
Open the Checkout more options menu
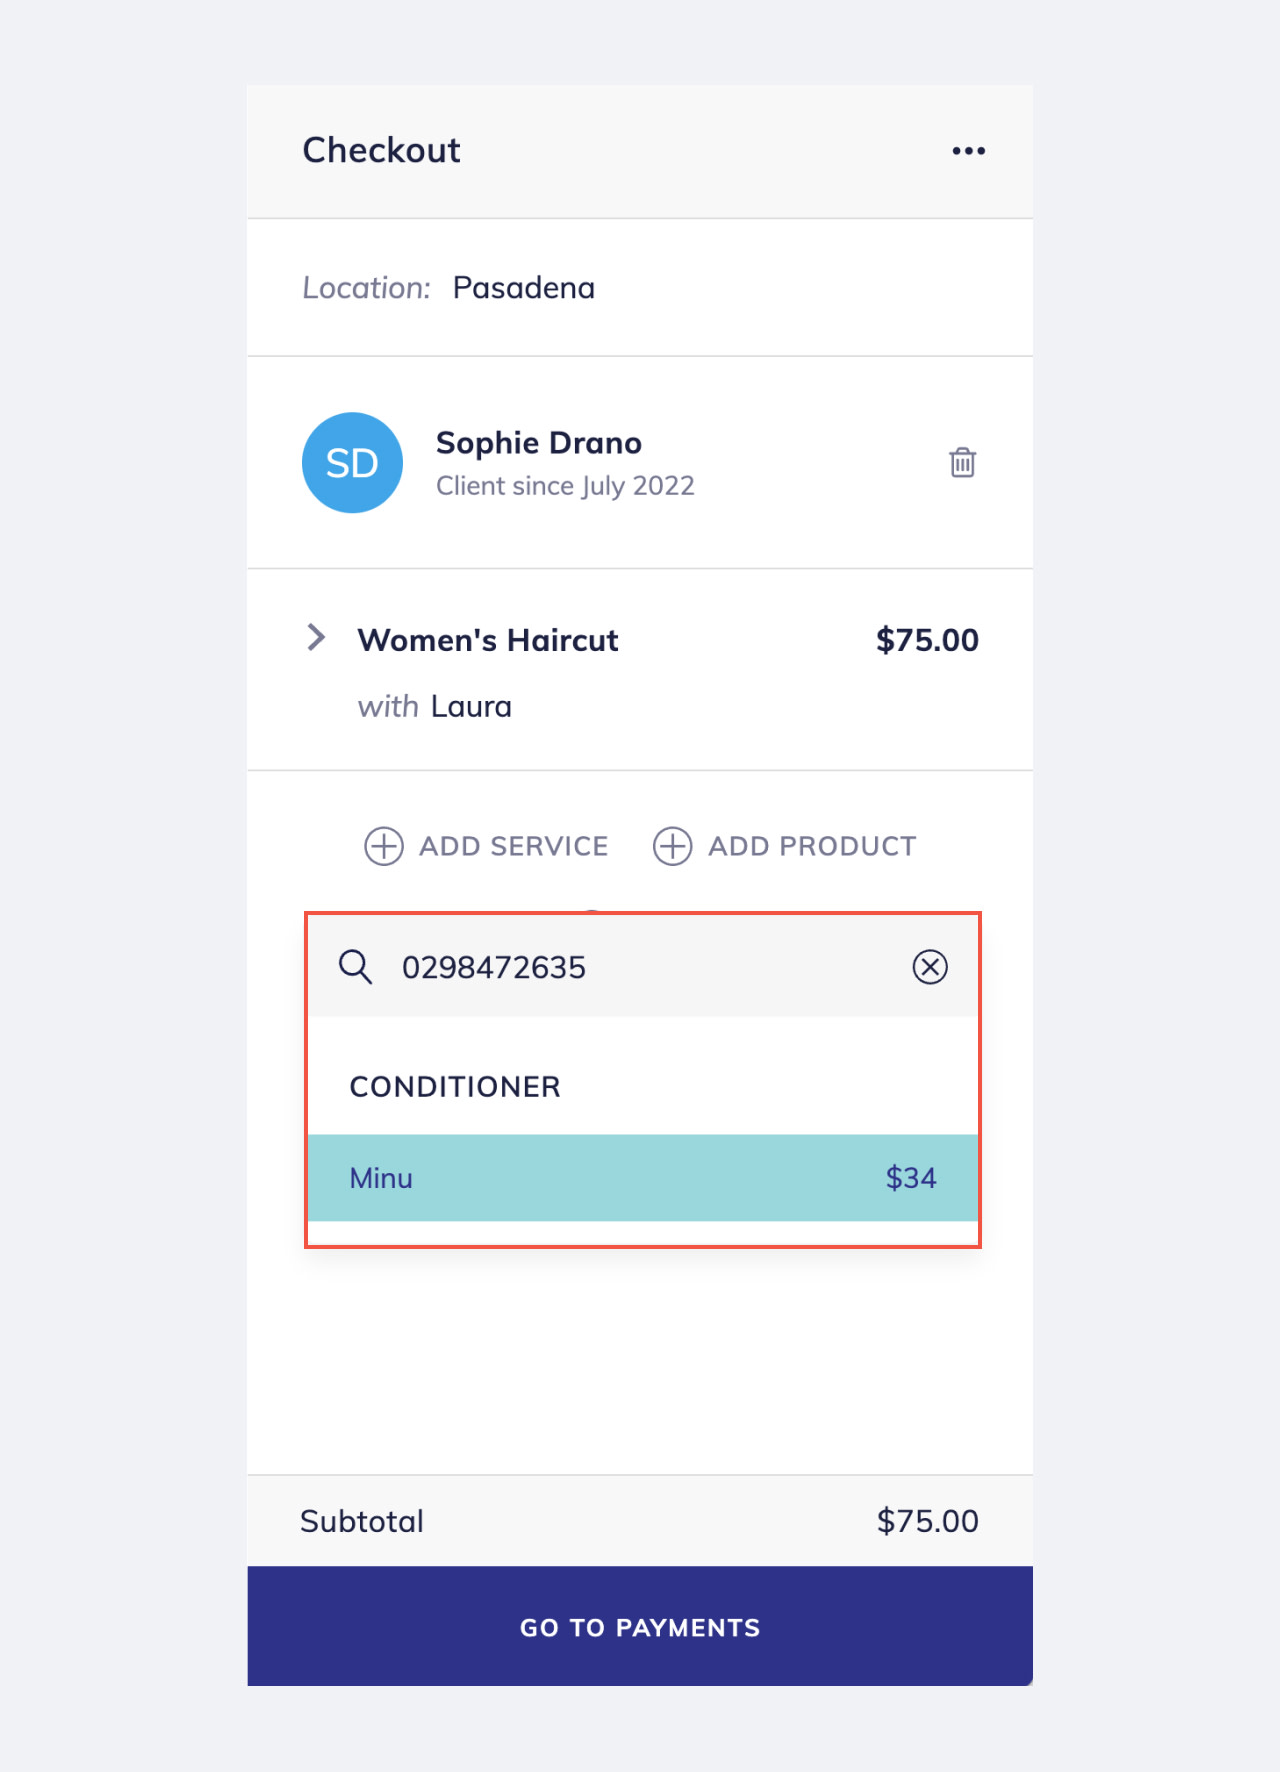point(968,151)
